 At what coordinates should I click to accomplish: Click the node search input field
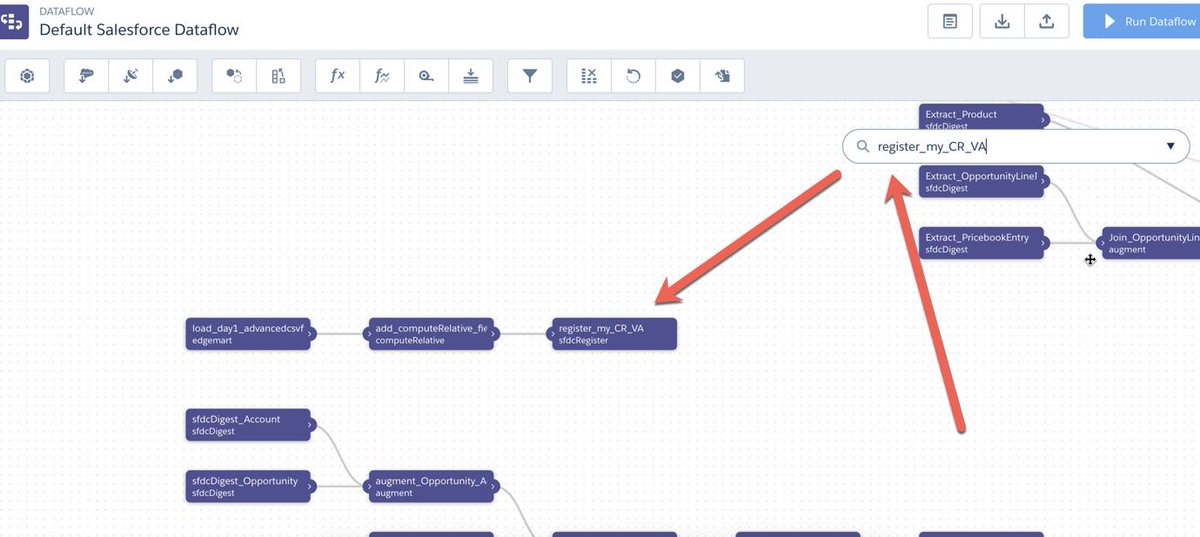point(1015,147)
